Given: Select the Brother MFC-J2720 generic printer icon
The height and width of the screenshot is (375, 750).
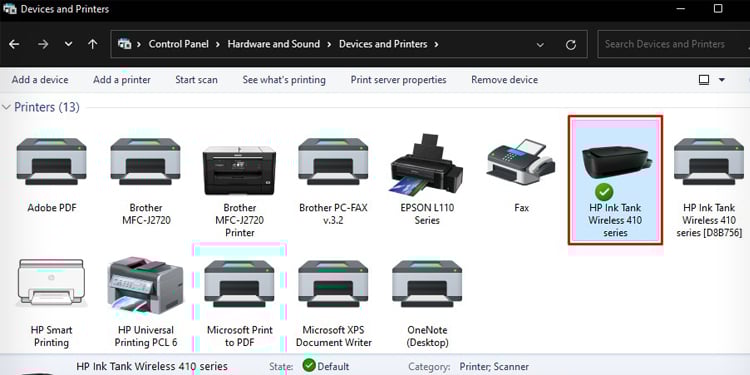Looking at the screenshot, I should (145, 161).
